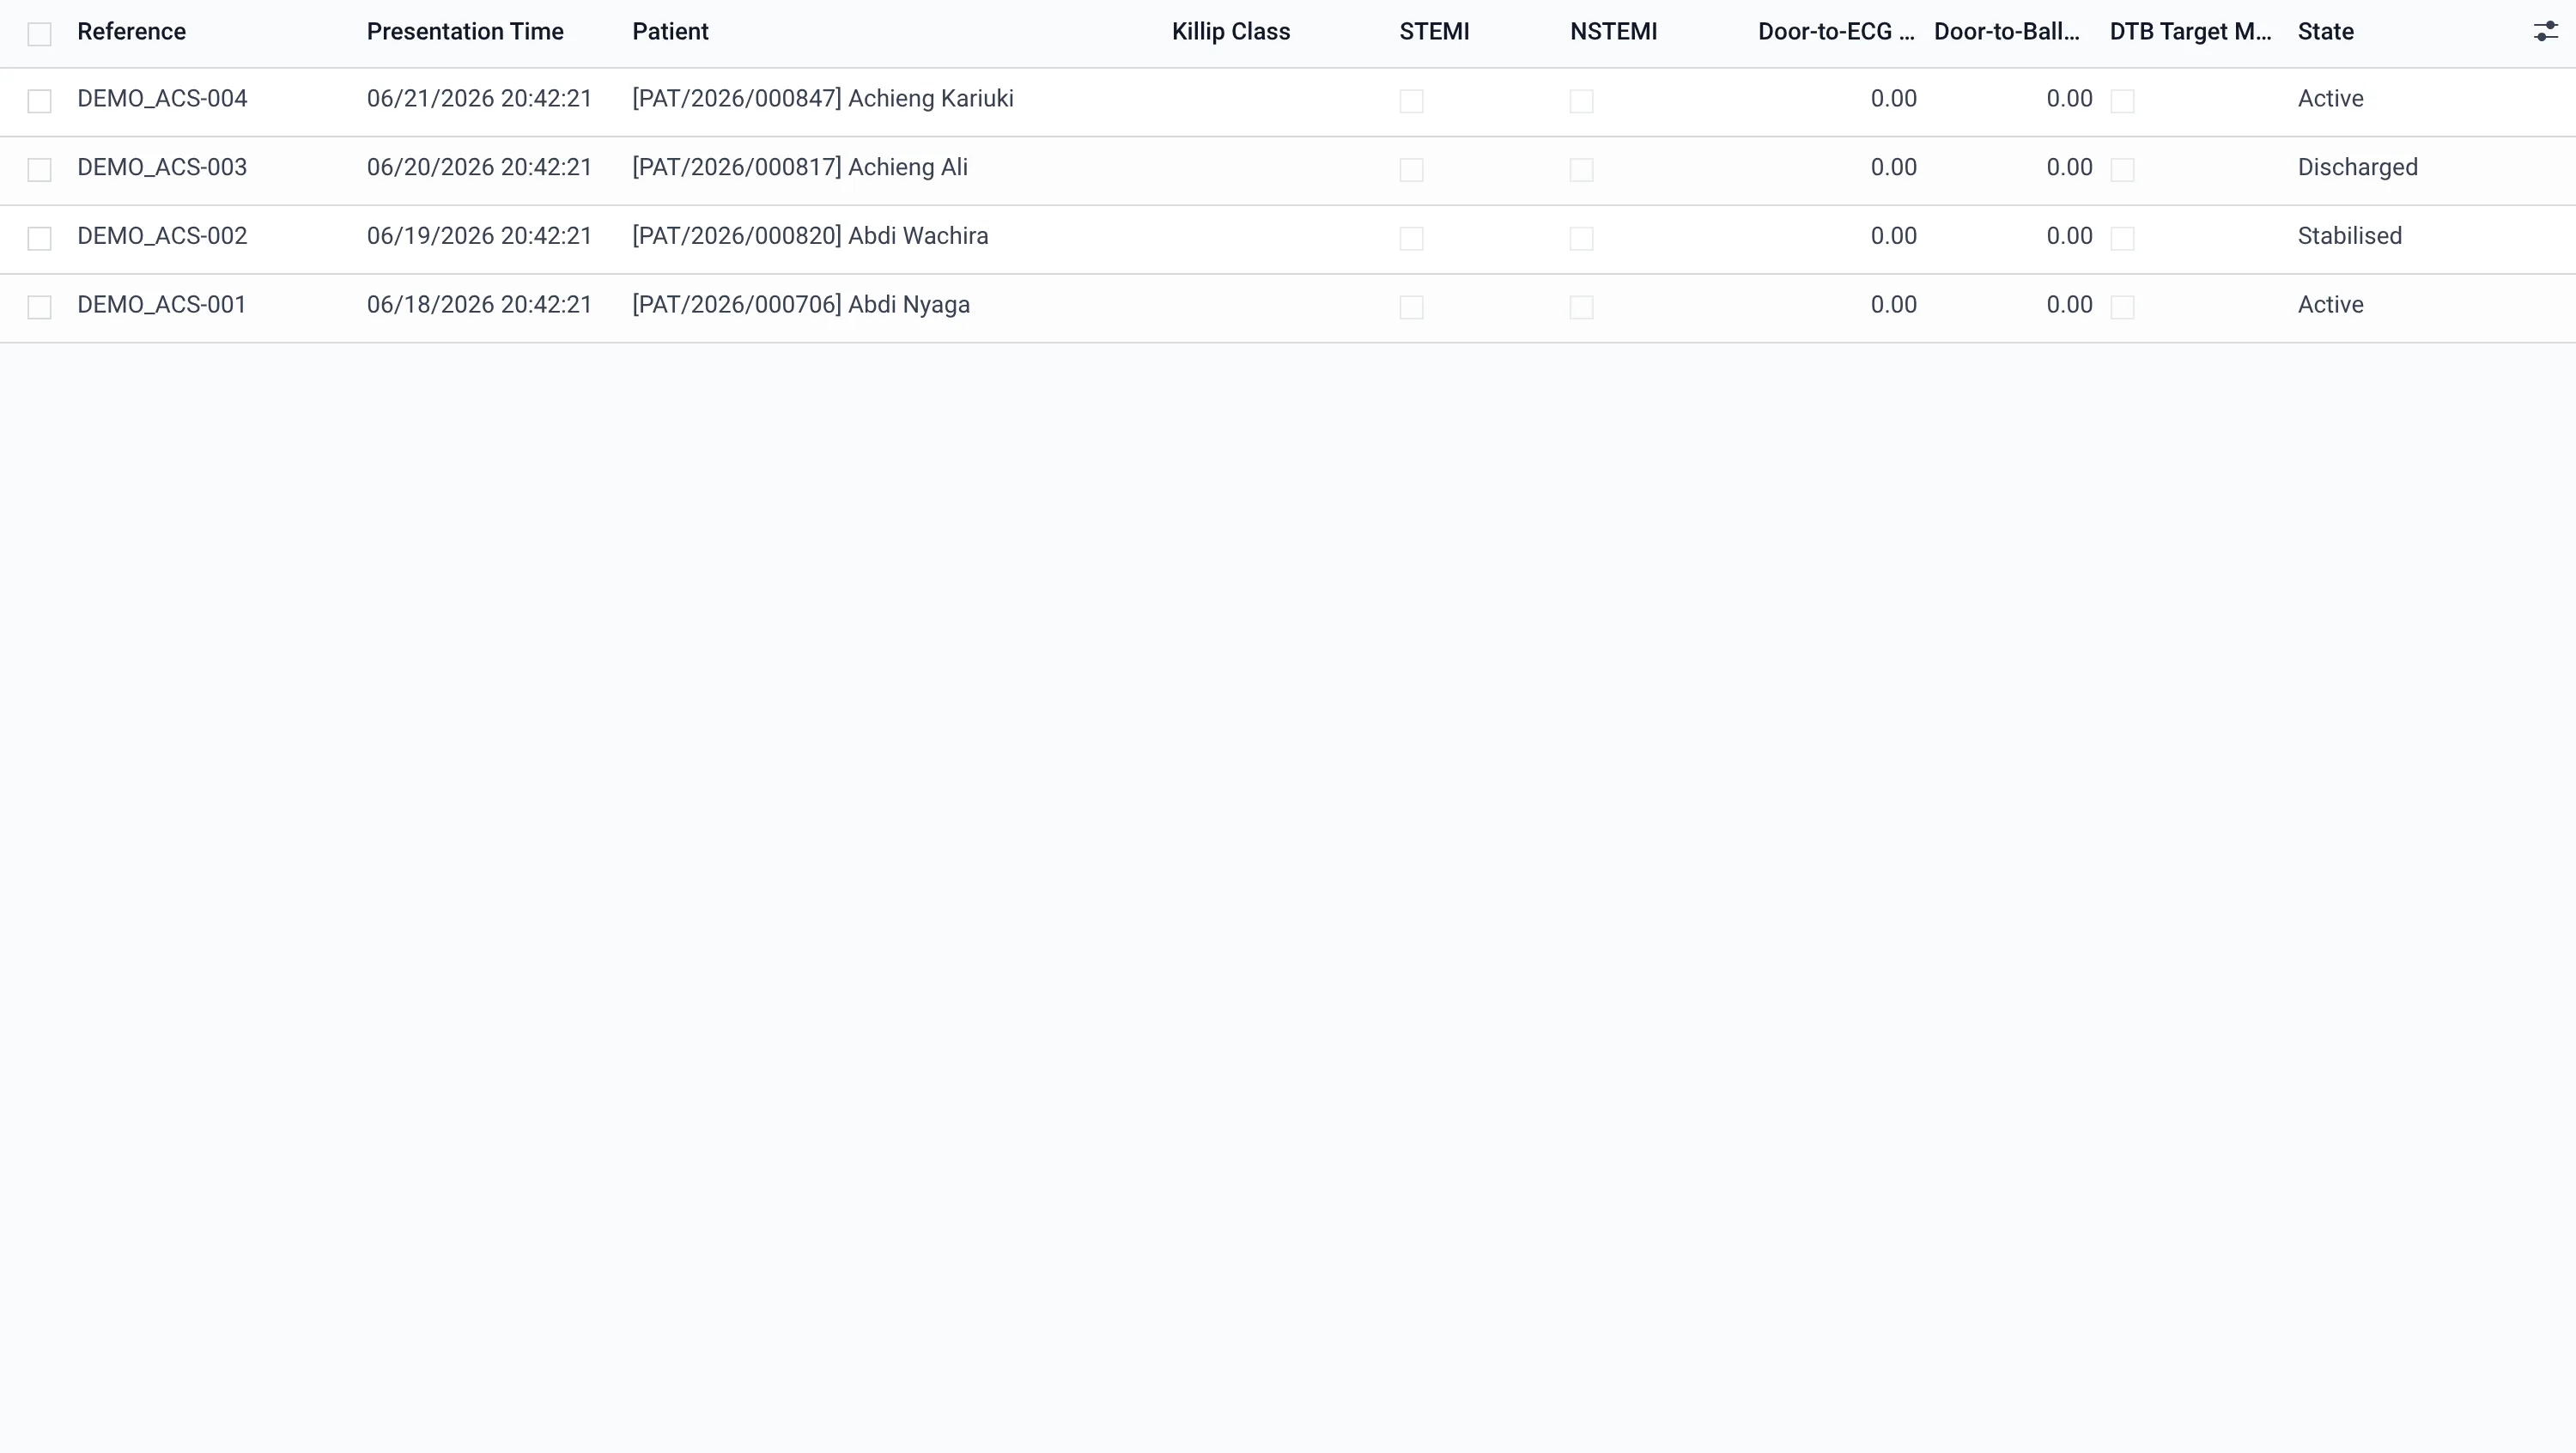Tick the select-all checkbox in header
This screenshot has height=1453, width=2576.
(x=39, y=34)
